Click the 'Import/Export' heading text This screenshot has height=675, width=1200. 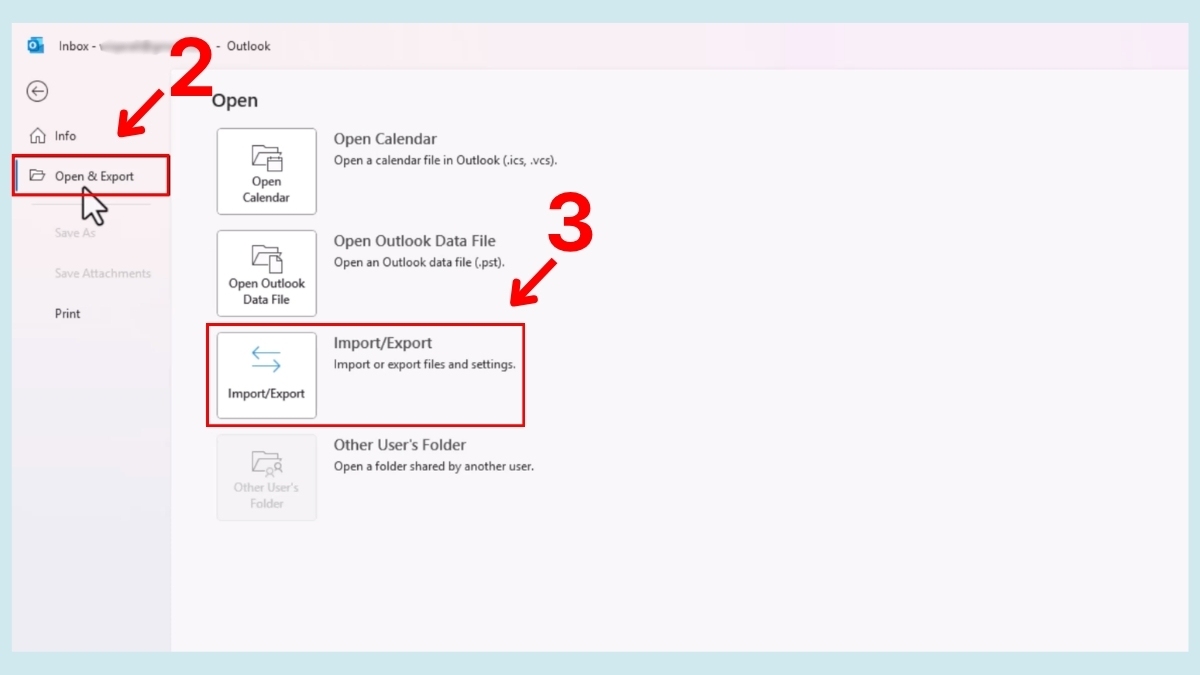pos(383,343)
